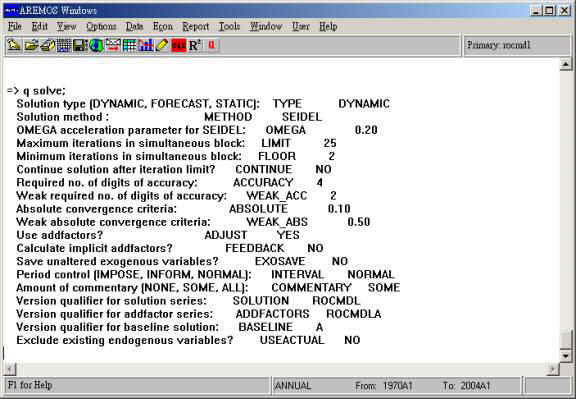Click the R-squared regression icon
Viewport: 576px width, 399px height.
click(x=194, y=45)
